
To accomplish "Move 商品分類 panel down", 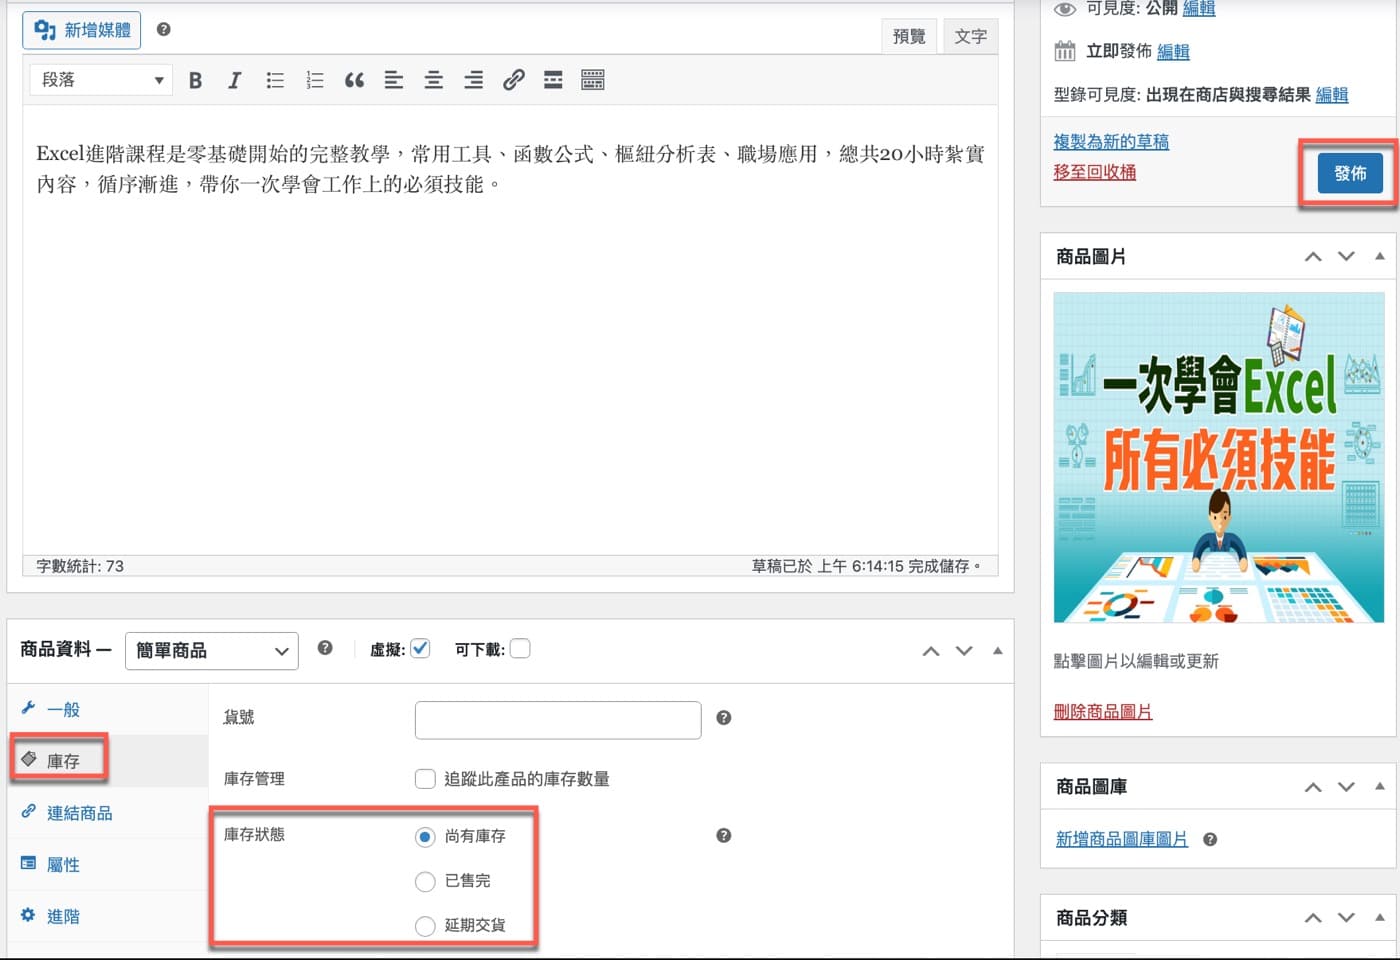I will pyautogui.click(x=1346, y=918).
